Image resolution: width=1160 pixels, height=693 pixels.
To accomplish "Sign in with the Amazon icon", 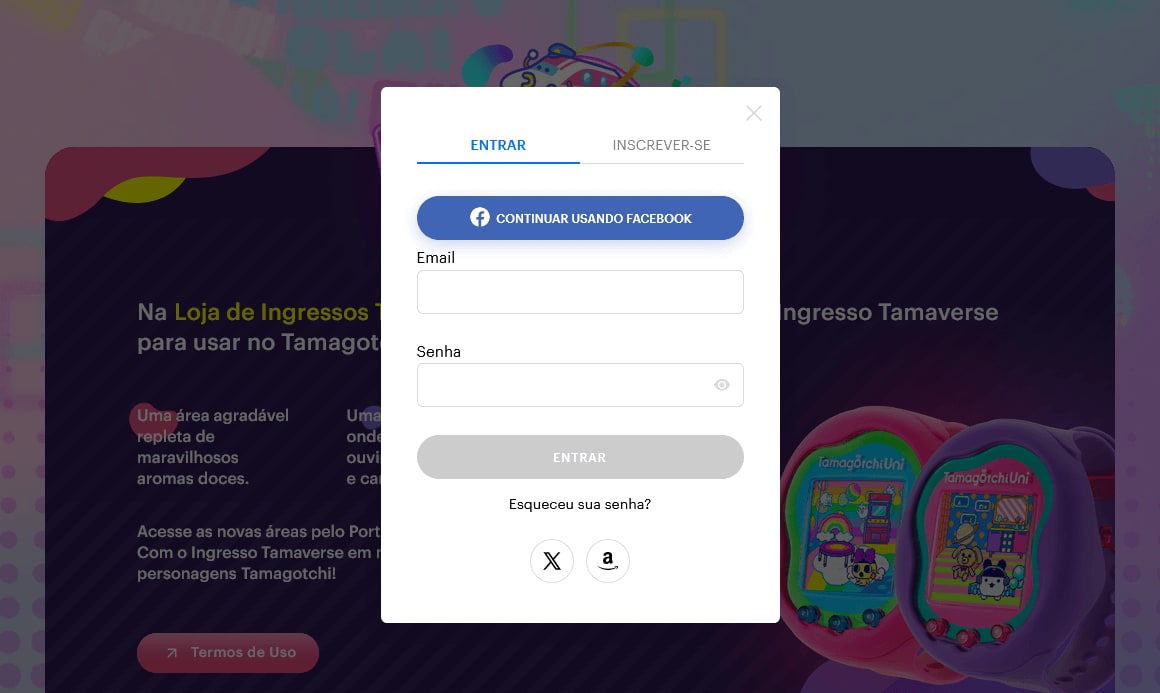I will tap(608, 561).
